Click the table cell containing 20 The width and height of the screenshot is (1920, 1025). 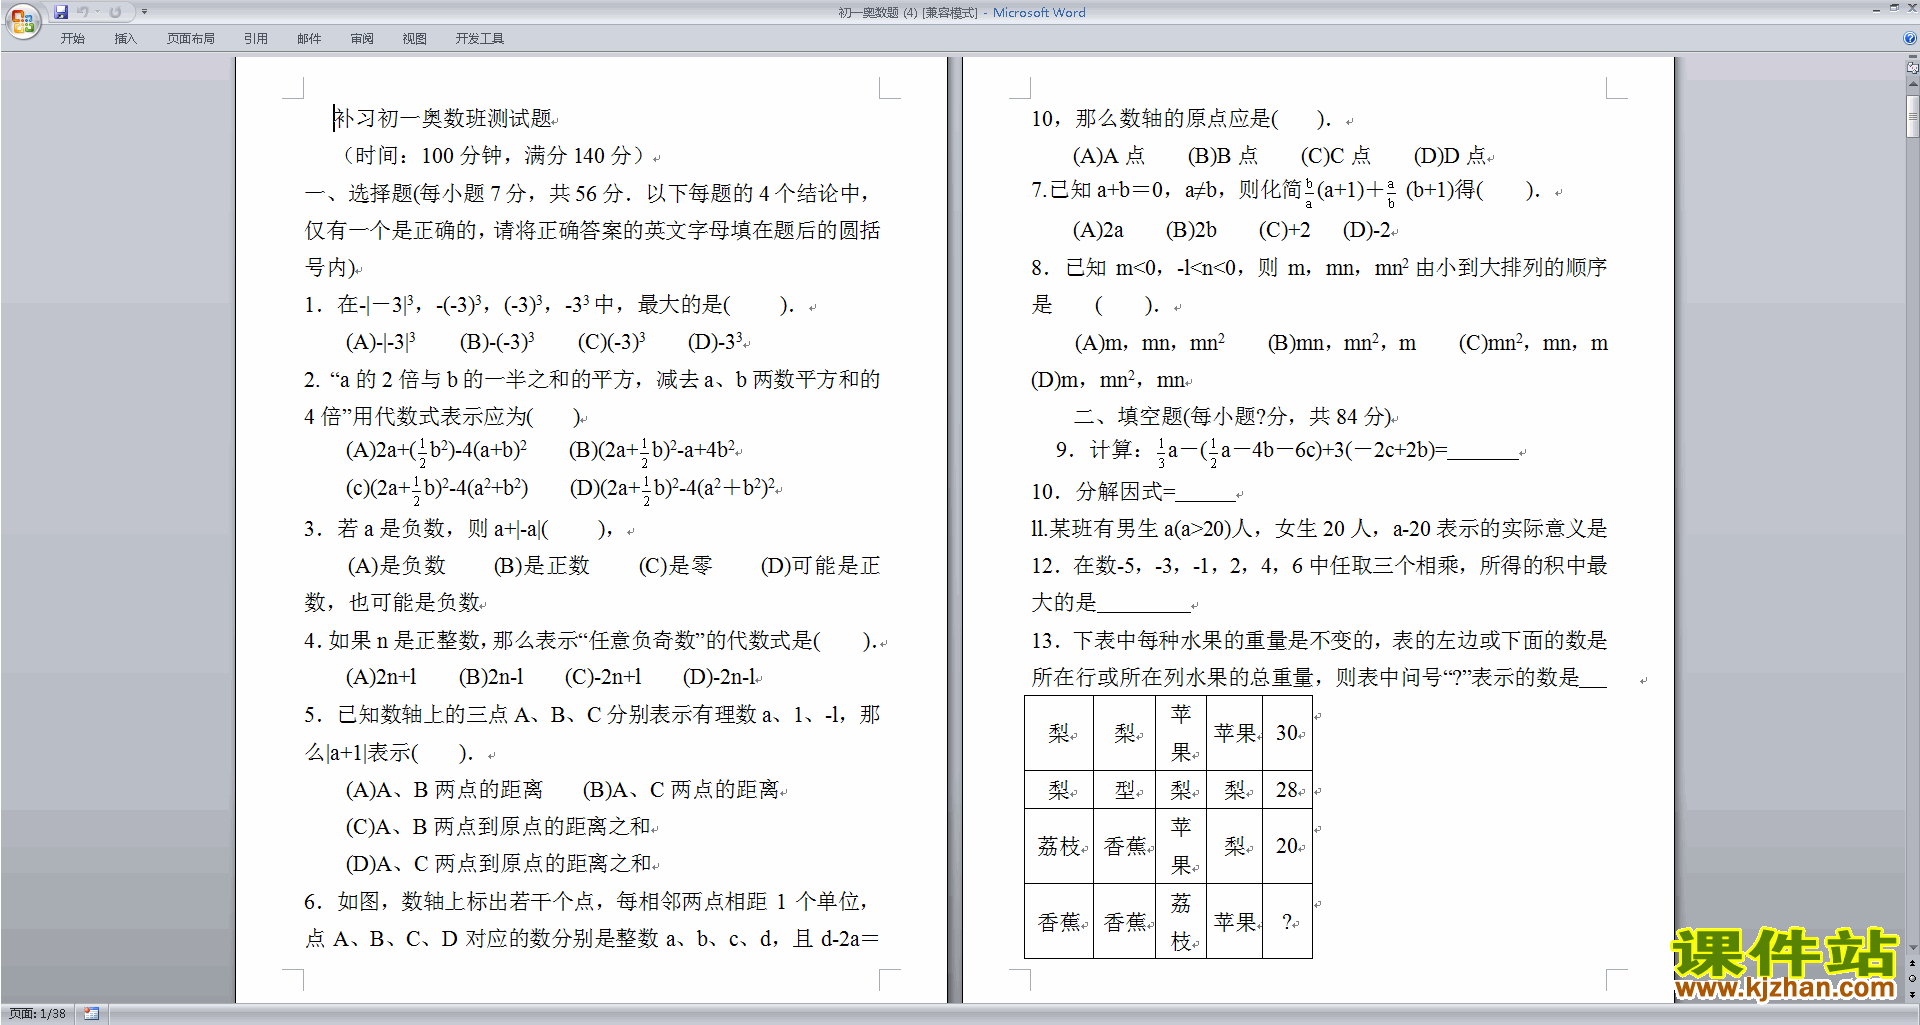pos(1287,846)
